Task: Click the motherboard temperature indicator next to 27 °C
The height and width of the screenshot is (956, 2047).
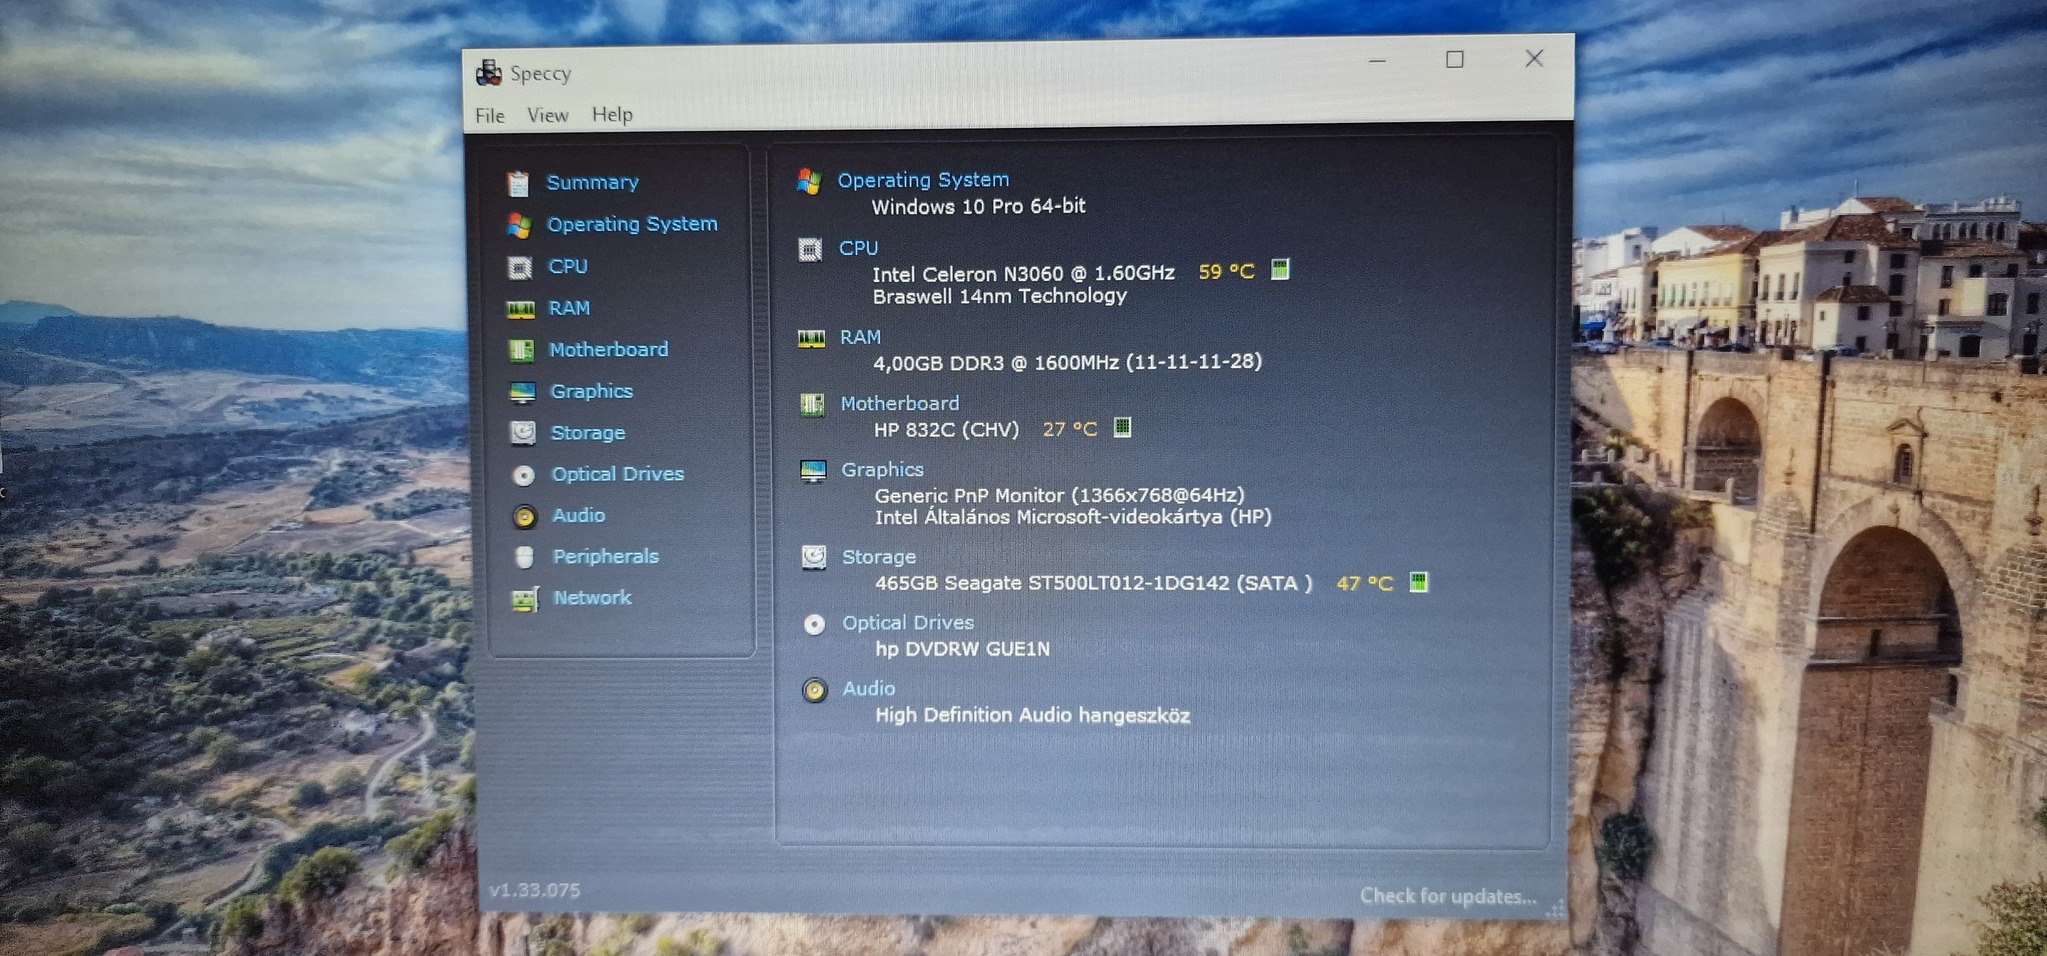Action: [1123, 427]
